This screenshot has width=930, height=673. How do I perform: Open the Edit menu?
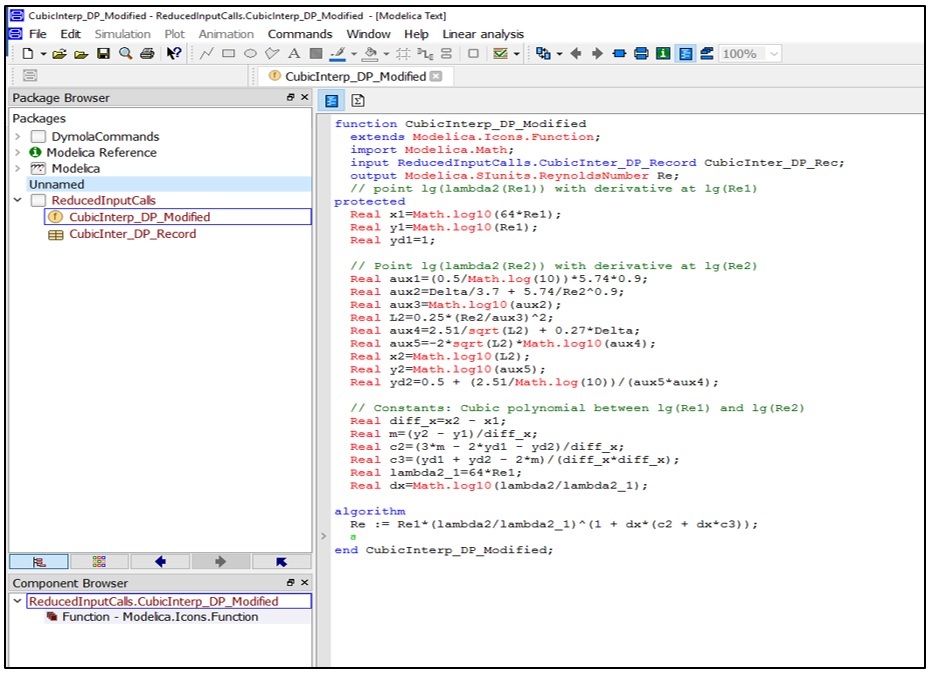(70, 34)
